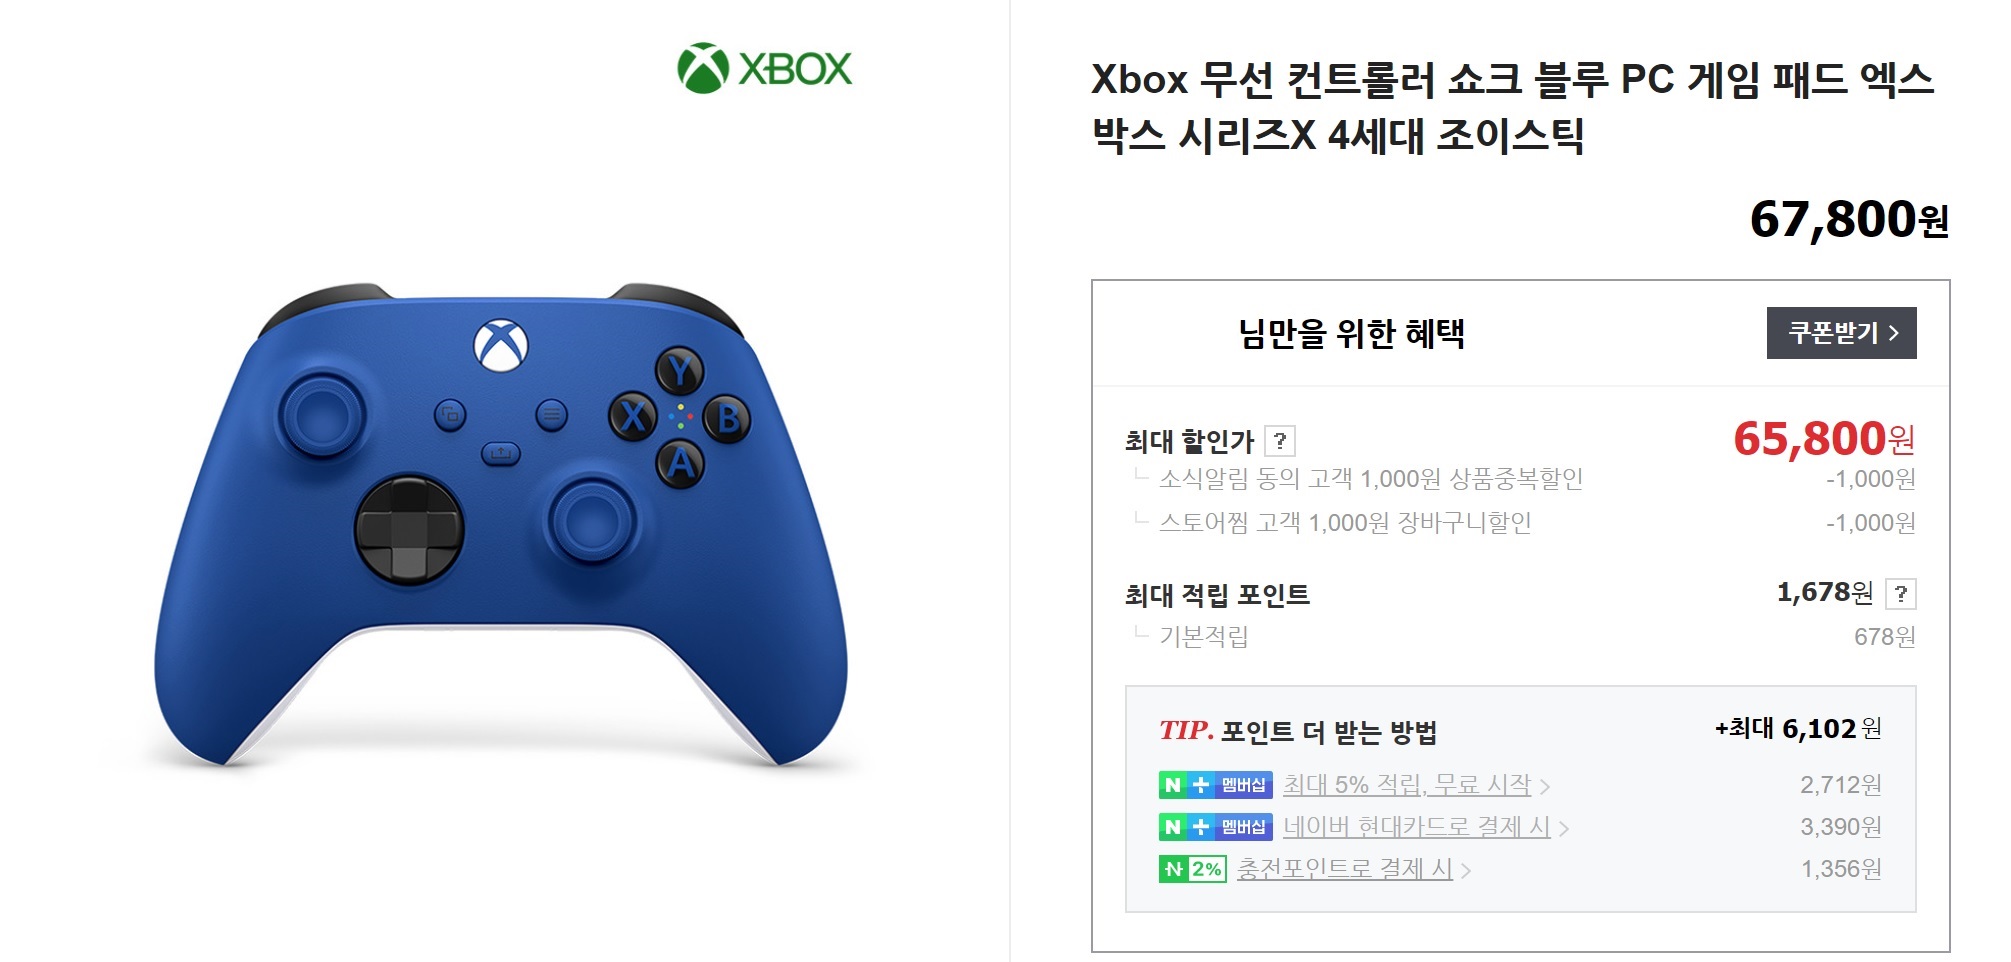Click the 쿠폰받기 coupon button

pos(1841,333)
